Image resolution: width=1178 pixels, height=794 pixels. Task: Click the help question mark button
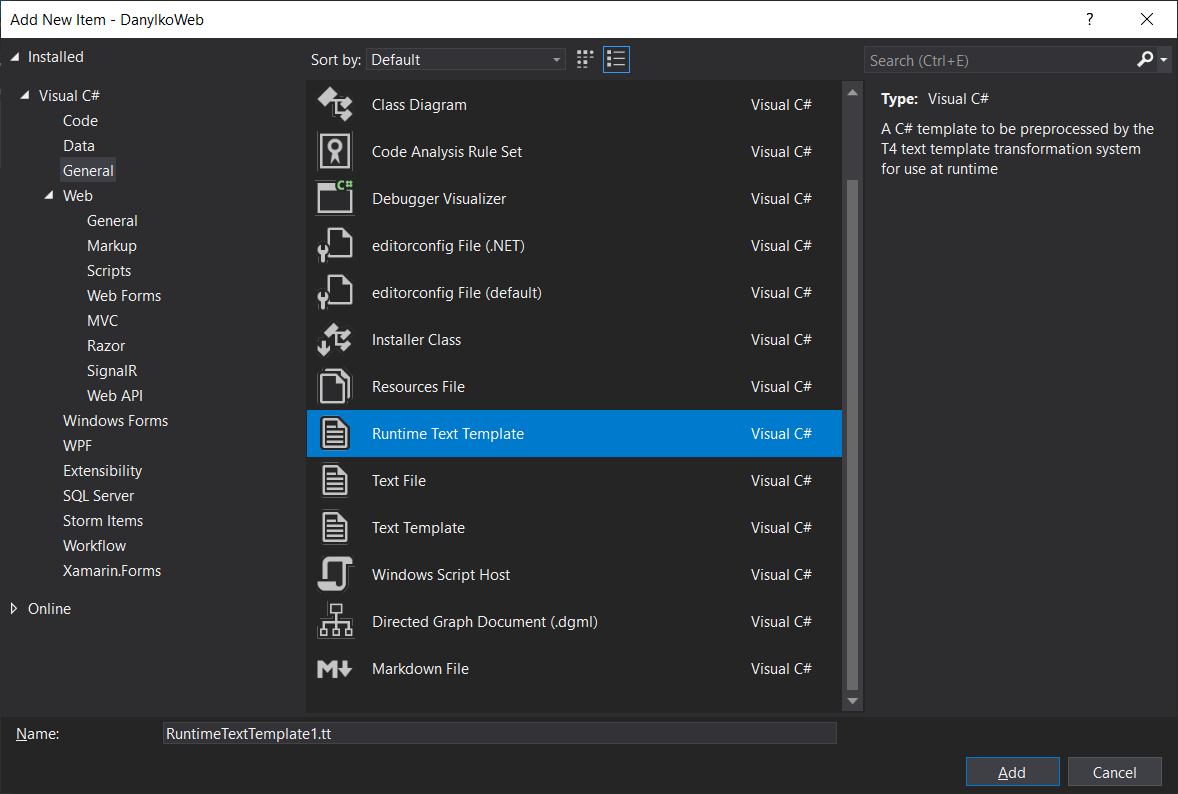click(1089, 20)
